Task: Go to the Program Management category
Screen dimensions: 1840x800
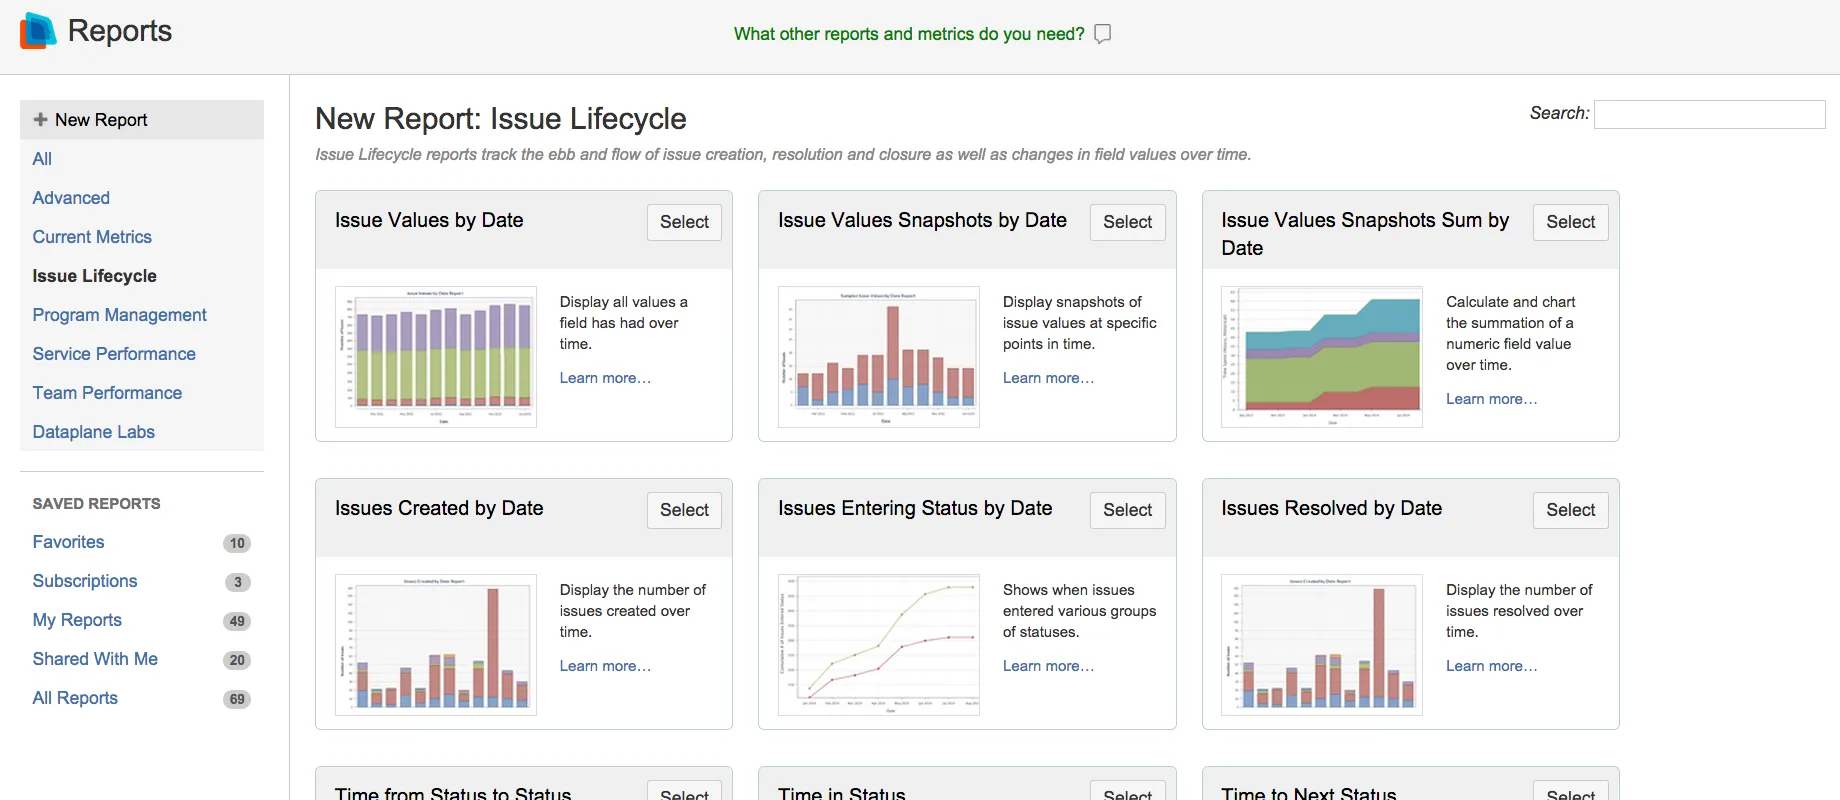Action: pyautogui.click(x=119, y=315)
